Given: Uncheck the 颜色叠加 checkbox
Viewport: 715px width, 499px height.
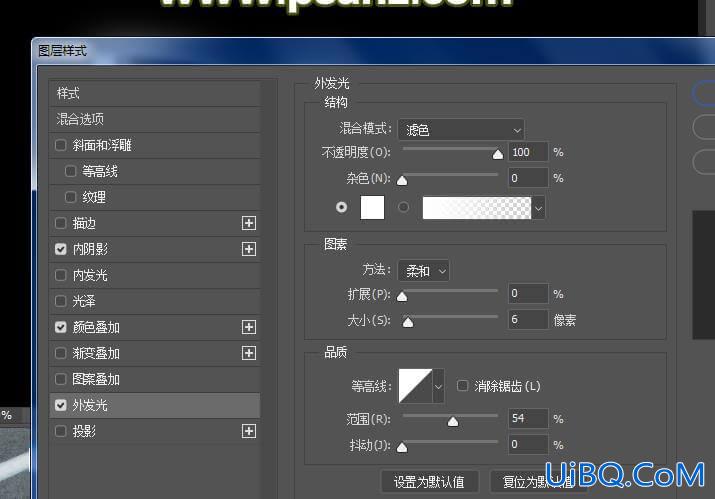Looking at the screenshot, I should click(61, 327).
